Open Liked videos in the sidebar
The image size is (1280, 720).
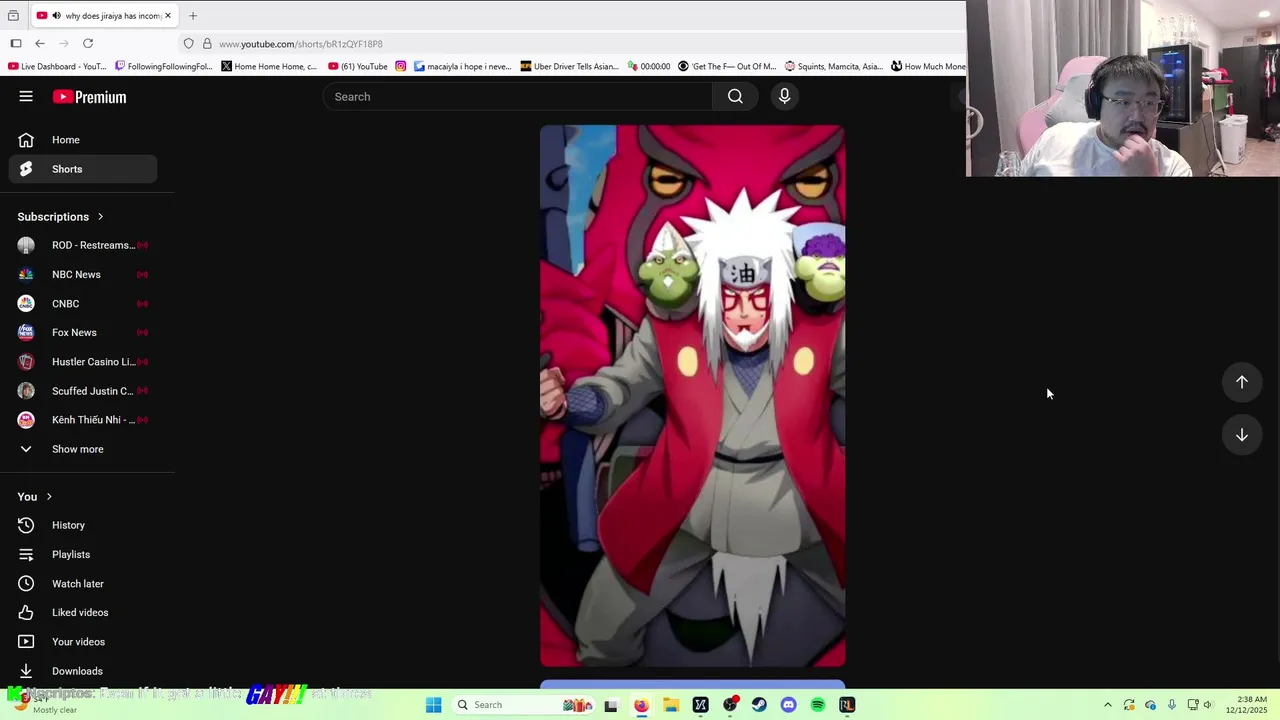click(x=83, y=613)
